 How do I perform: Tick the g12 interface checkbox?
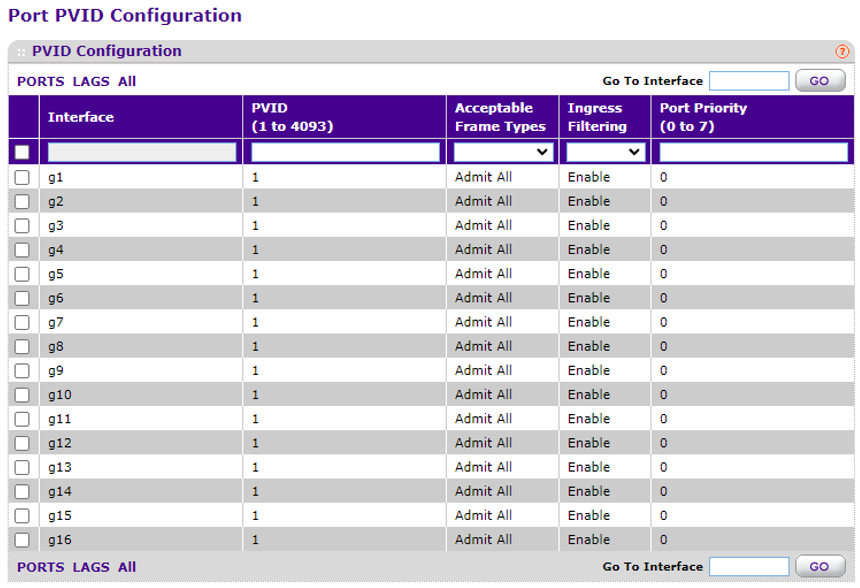pos(22,443)
